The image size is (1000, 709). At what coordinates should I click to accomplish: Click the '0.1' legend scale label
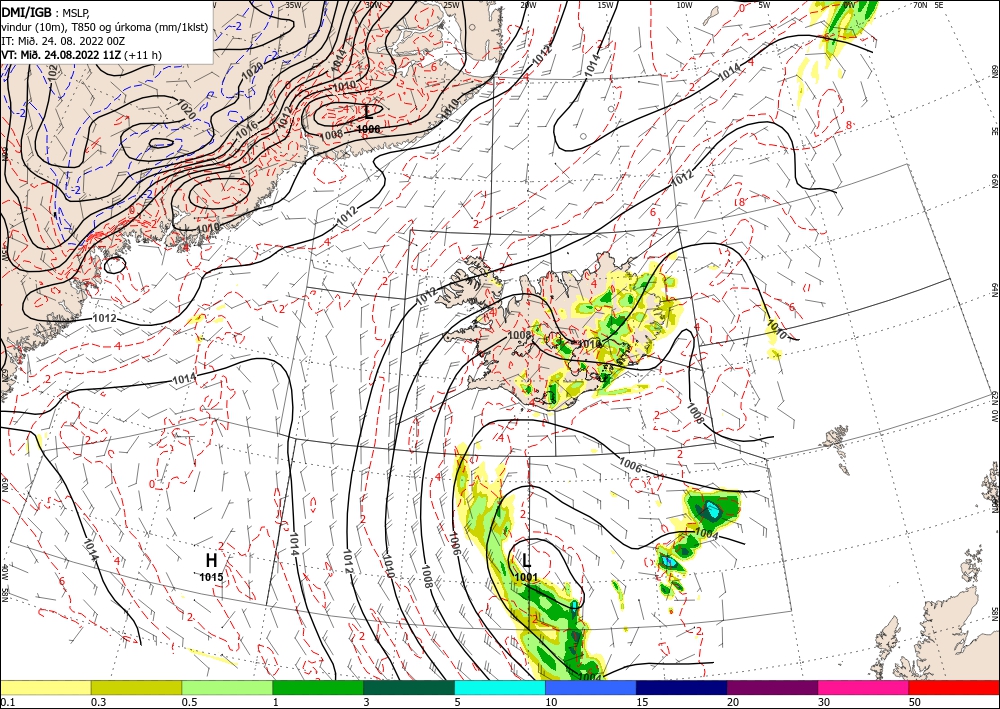[7, 702]
